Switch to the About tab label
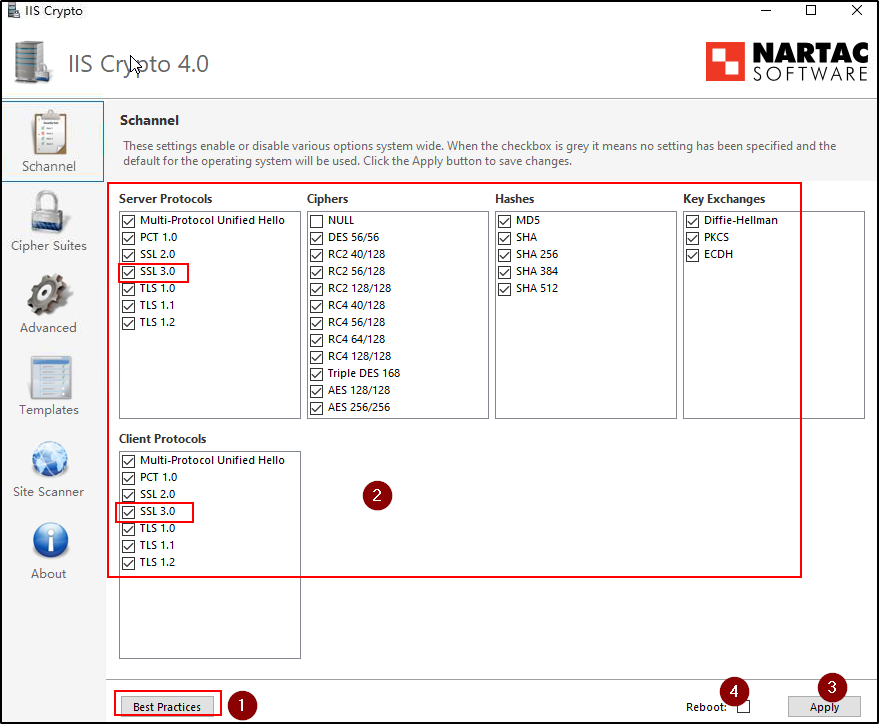The height and width of the screenshot is (724, 879). pos(48,573)
